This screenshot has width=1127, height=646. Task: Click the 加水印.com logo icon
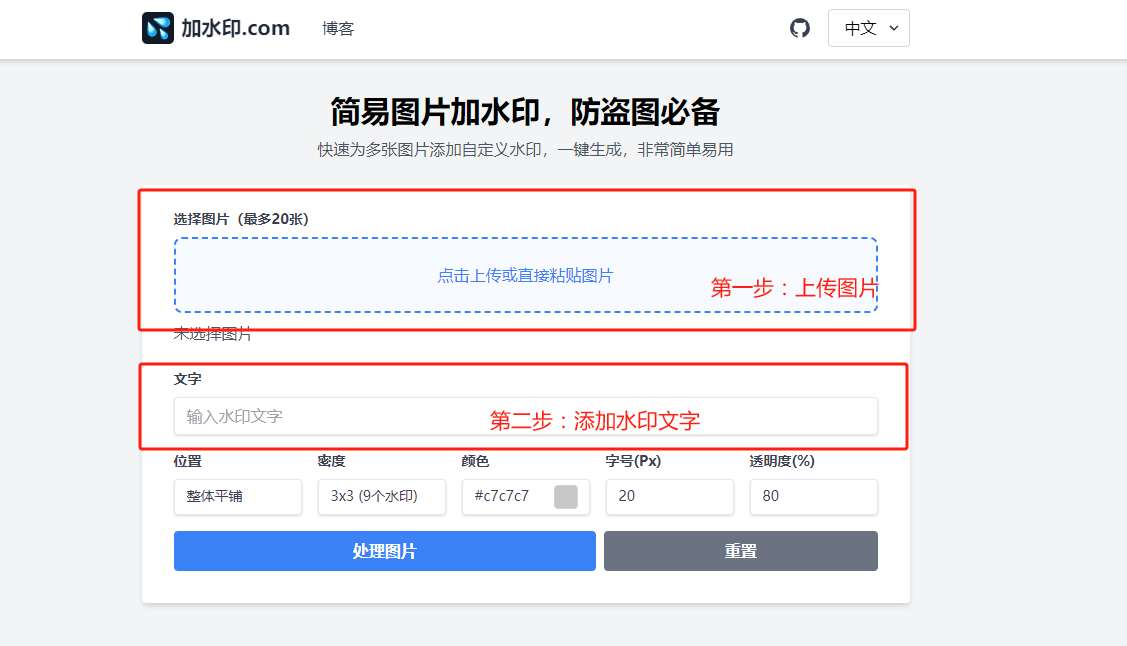click(x=157, y=28)
